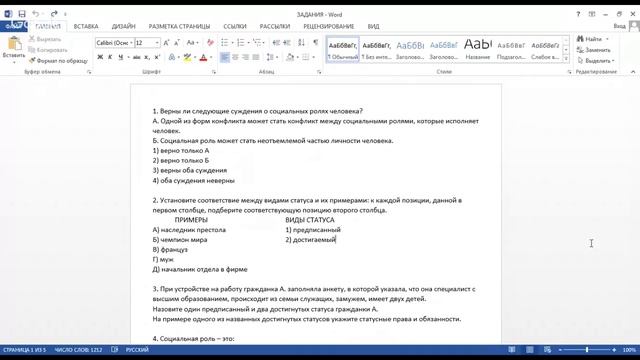The height and width of the screenshot is (360, 640).
Task: Justify the paragraph text
Action: 256,57
